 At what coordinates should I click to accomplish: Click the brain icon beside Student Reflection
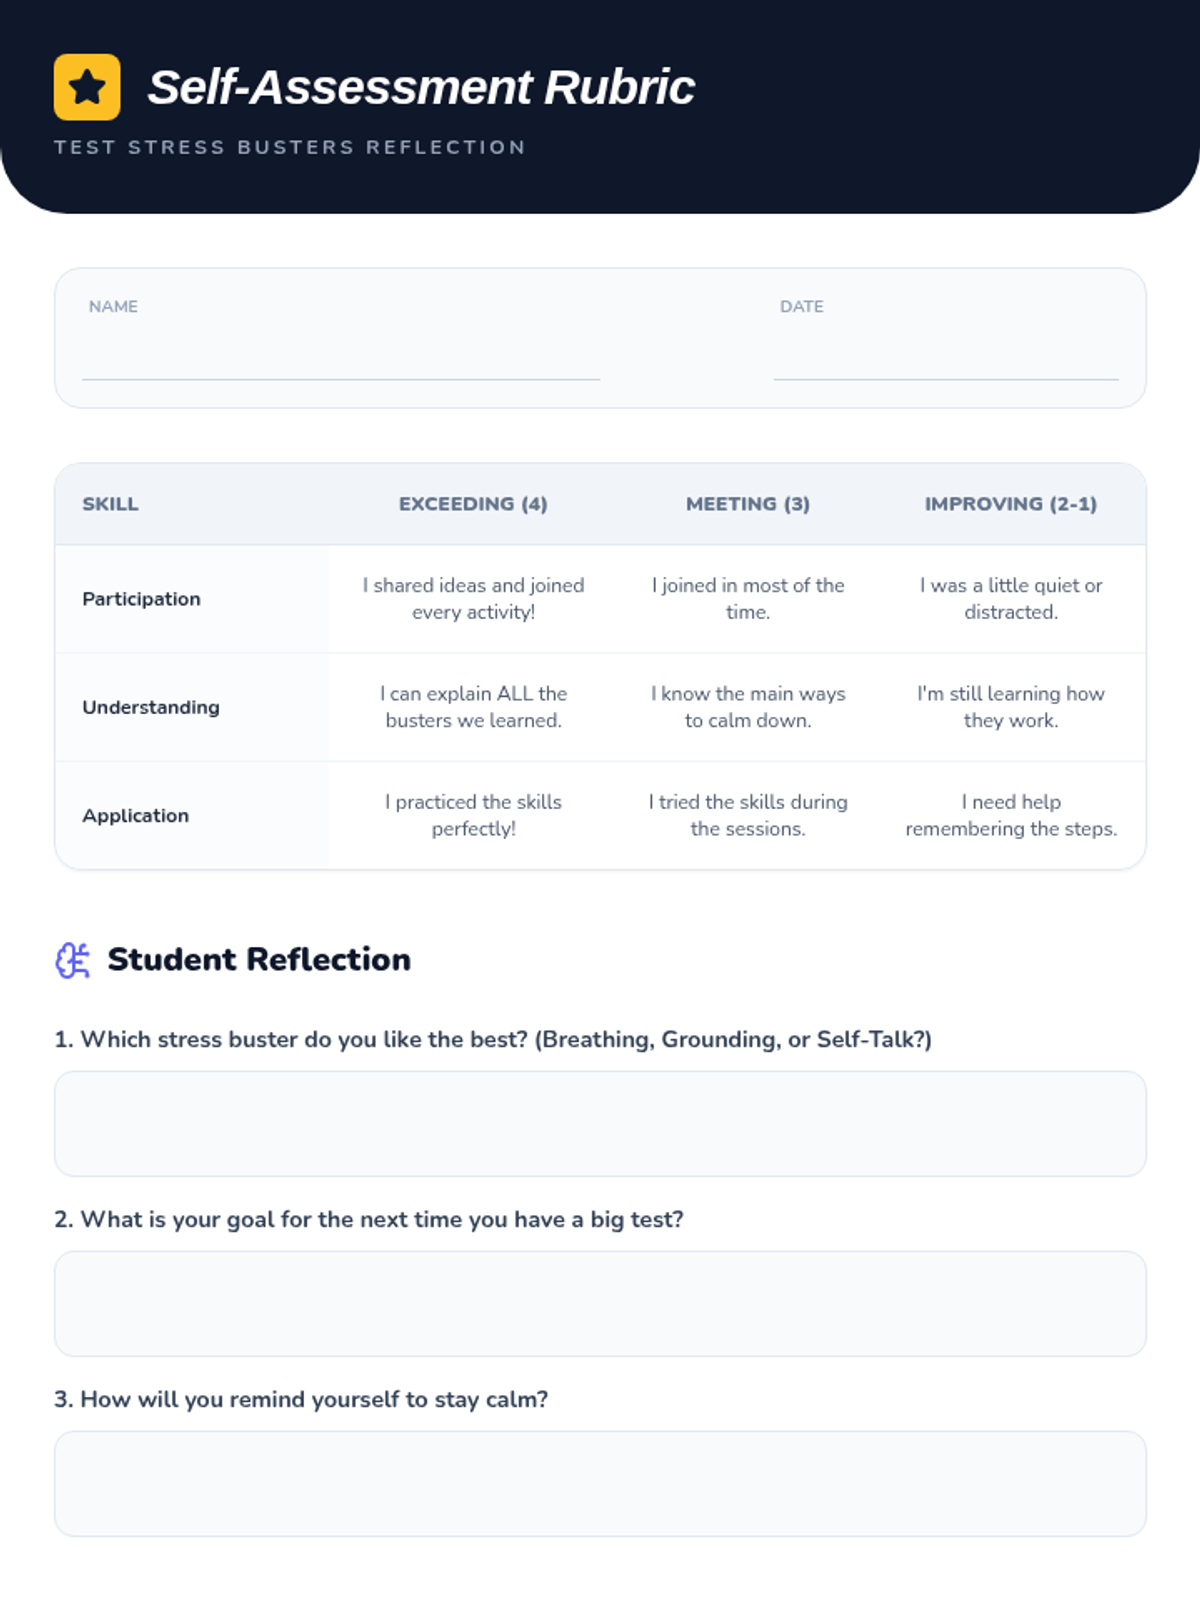(x=73, y=960)
